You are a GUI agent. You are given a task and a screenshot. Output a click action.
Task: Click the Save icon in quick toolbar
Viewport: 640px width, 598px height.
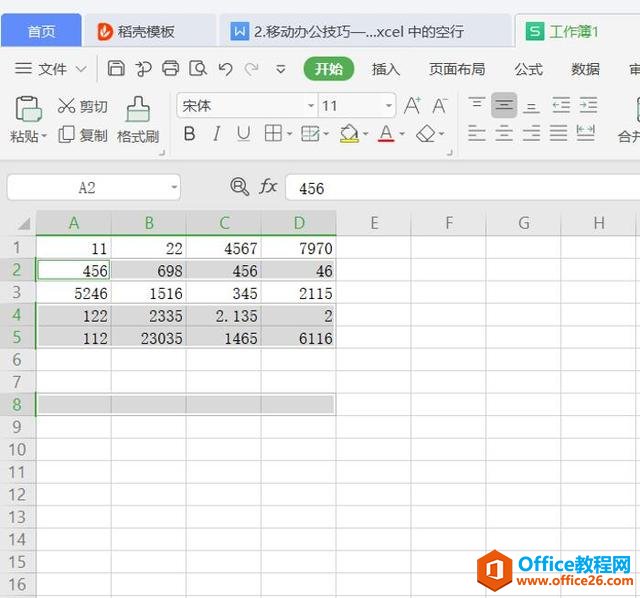[116, 68]
